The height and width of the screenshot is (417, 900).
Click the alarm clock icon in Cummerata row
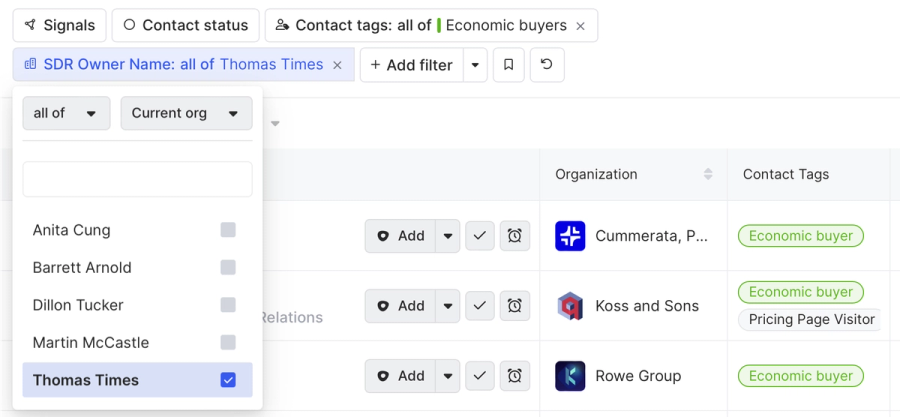[514, 236]
